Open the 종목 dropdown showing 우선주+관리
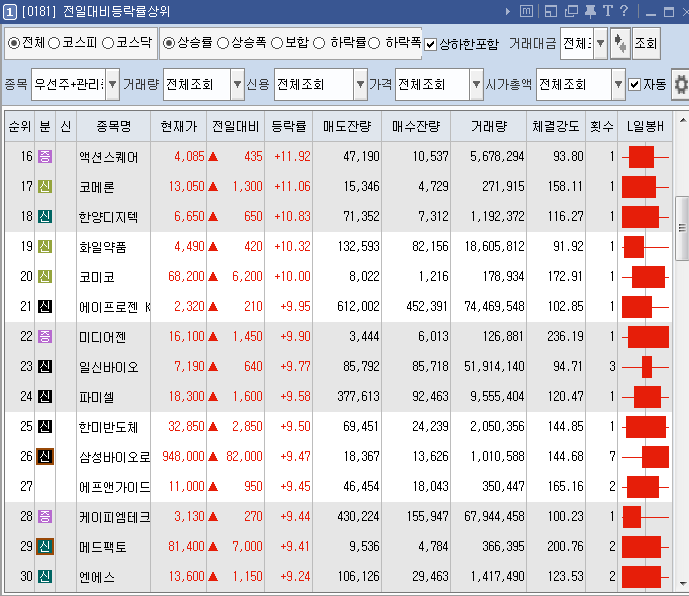 tap(112, 84)
